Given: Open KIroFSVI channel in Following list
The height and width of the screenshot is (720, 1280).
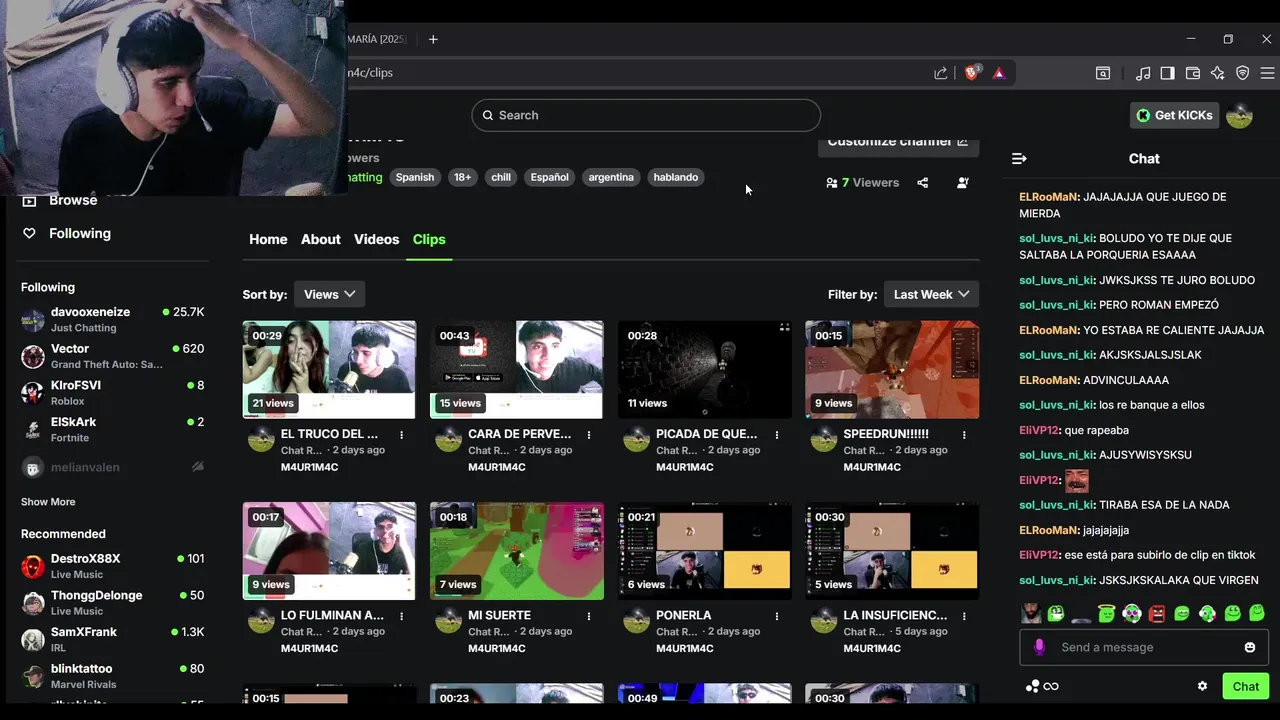Looking at the screenshot, I should pyautogui.click(x=112, y=393).
